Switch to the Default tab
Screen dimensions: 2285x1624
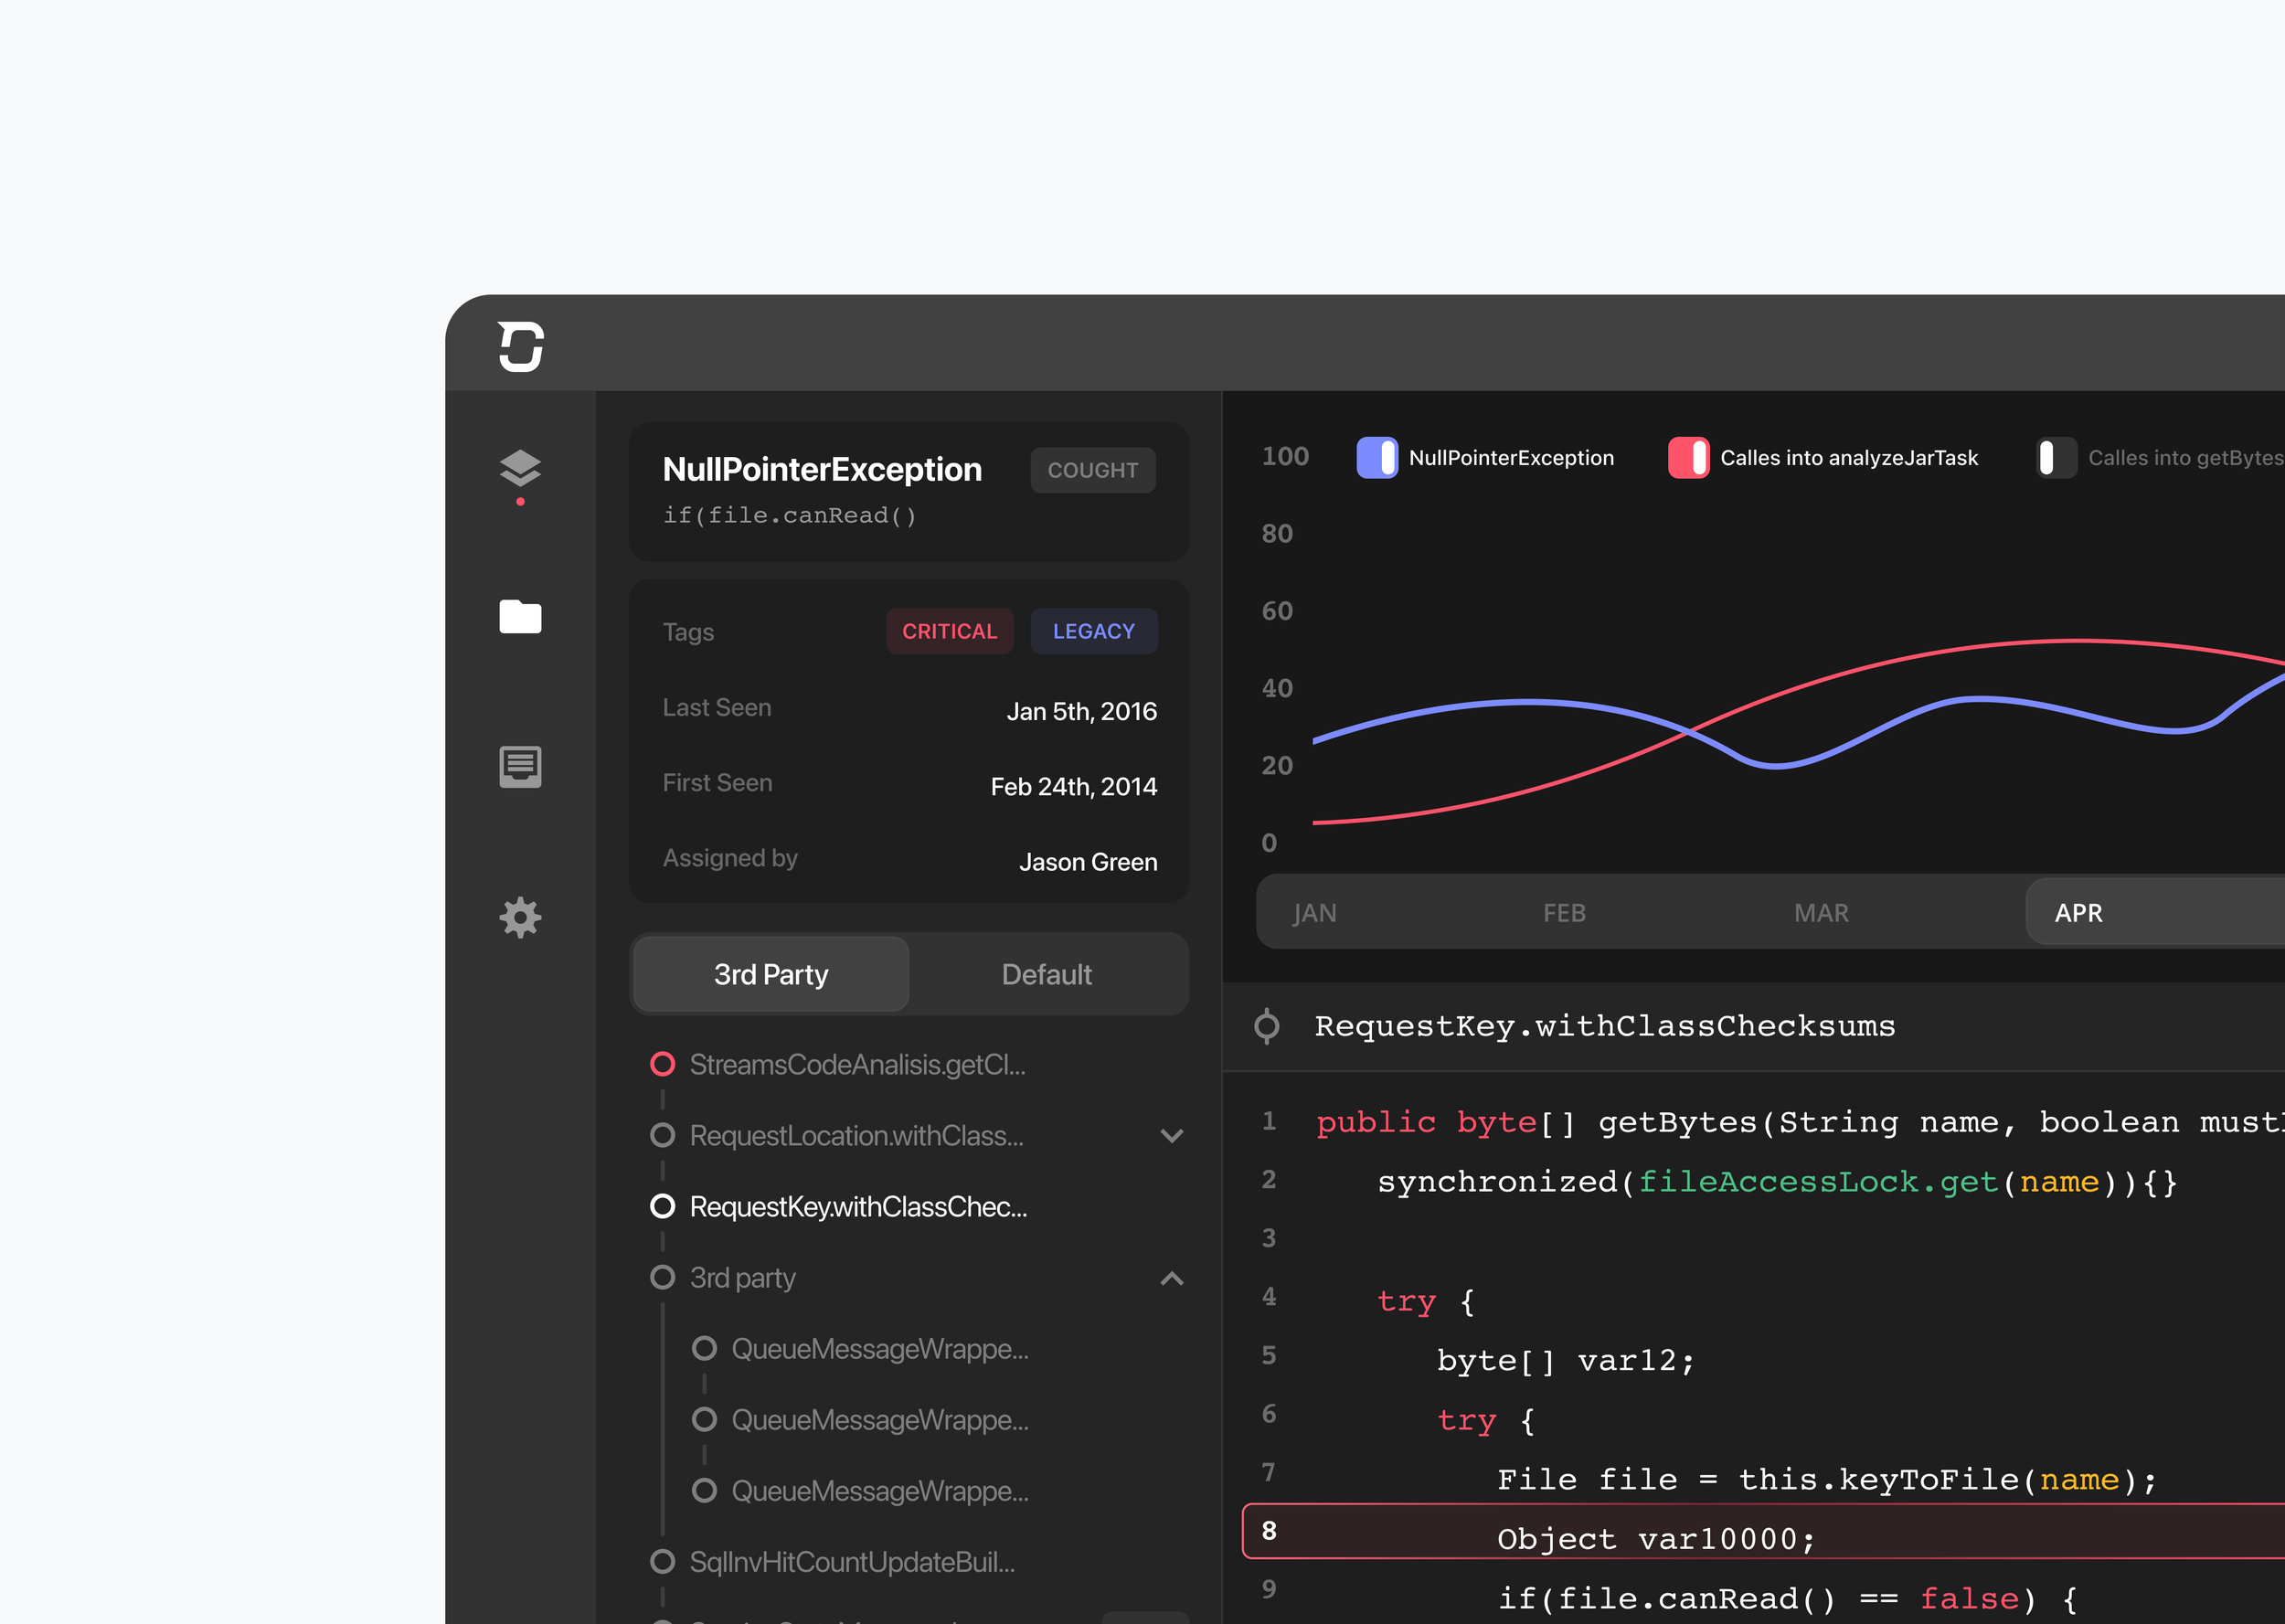point(1046,974)
